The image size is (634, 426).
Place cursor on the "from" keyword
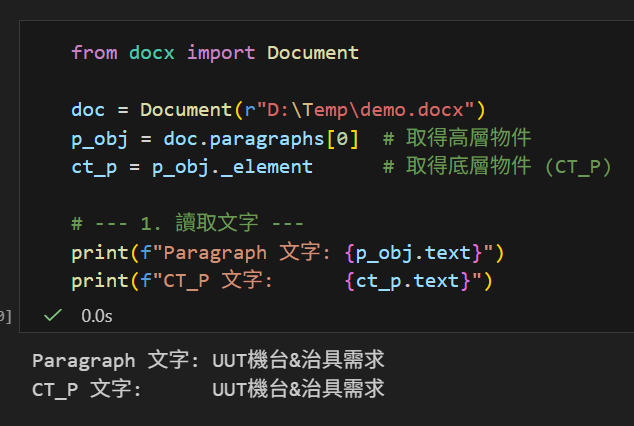(94, 52)
